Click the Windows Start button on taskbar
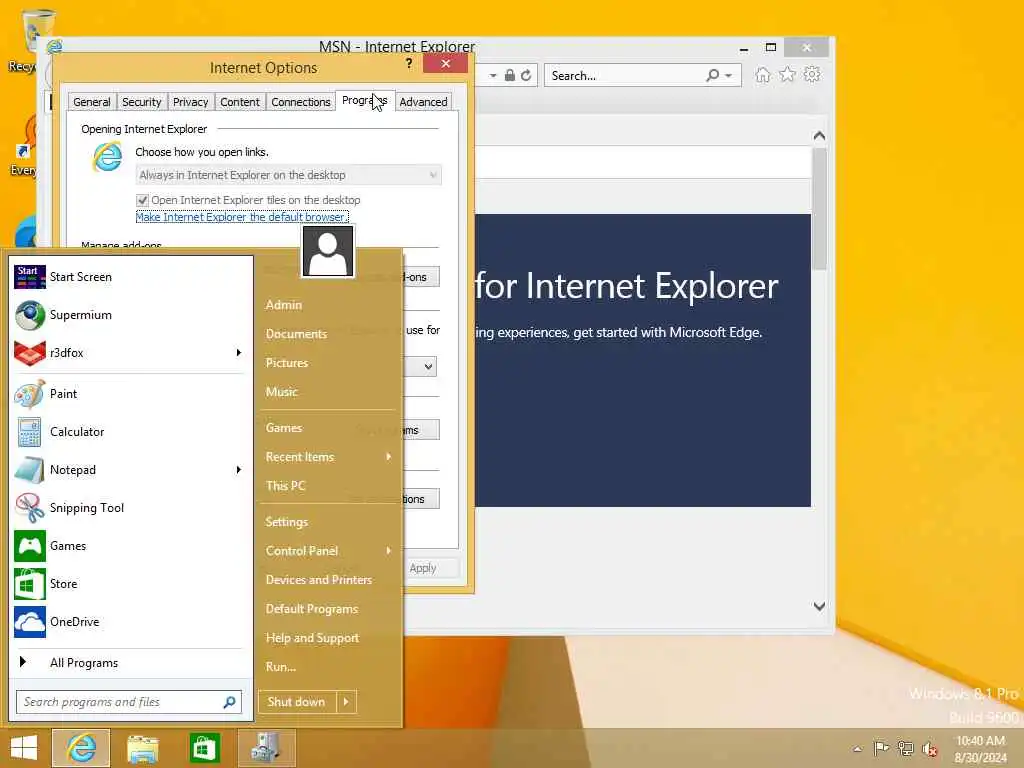 coord(24,748)
